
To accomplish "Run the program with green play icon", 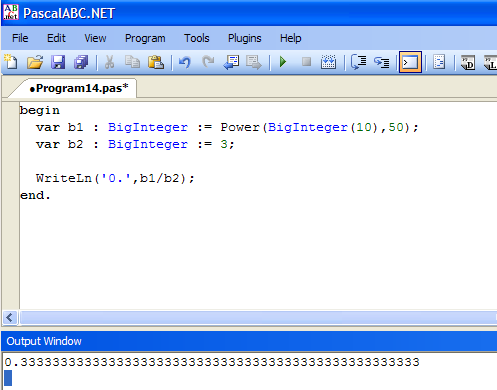I will [x=283, y=62].
